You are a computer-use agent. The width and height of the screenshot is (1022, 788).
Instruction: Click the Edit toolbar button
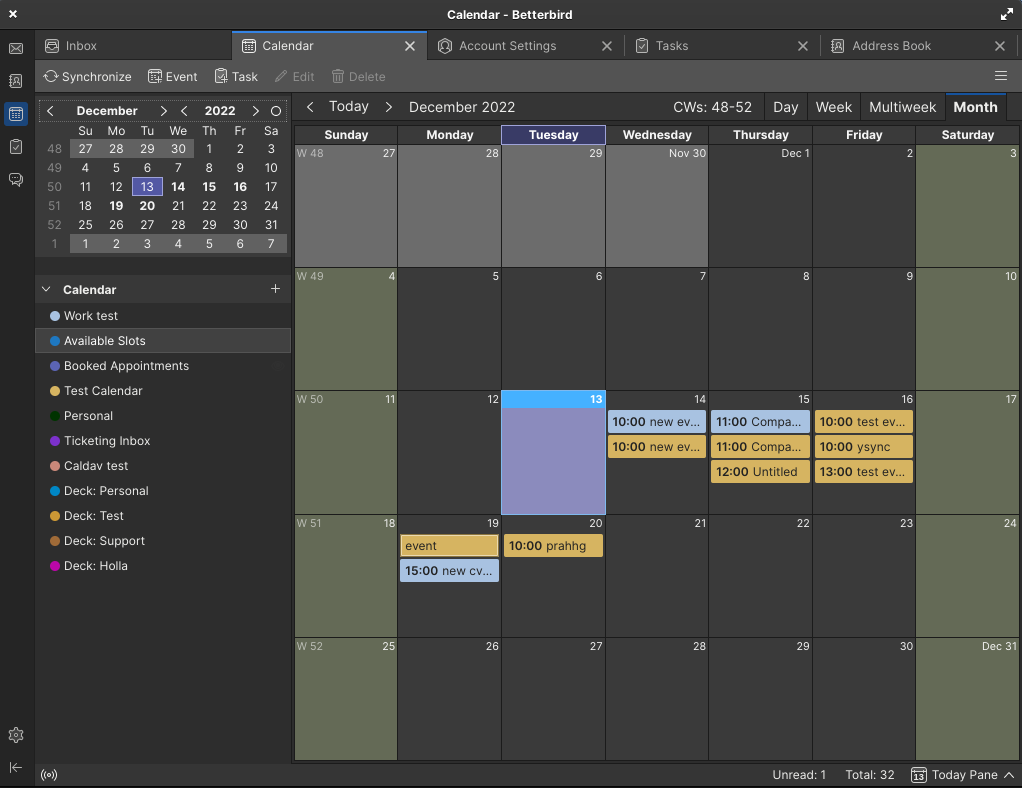295,77
